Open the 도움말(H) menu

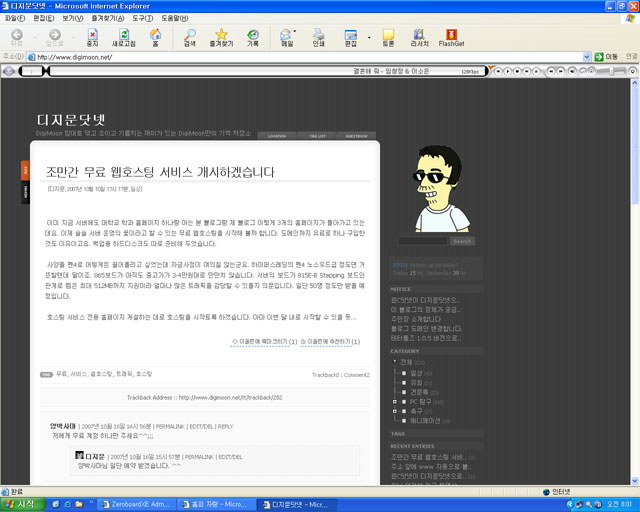pyautogui.click(x=175, y=18)
